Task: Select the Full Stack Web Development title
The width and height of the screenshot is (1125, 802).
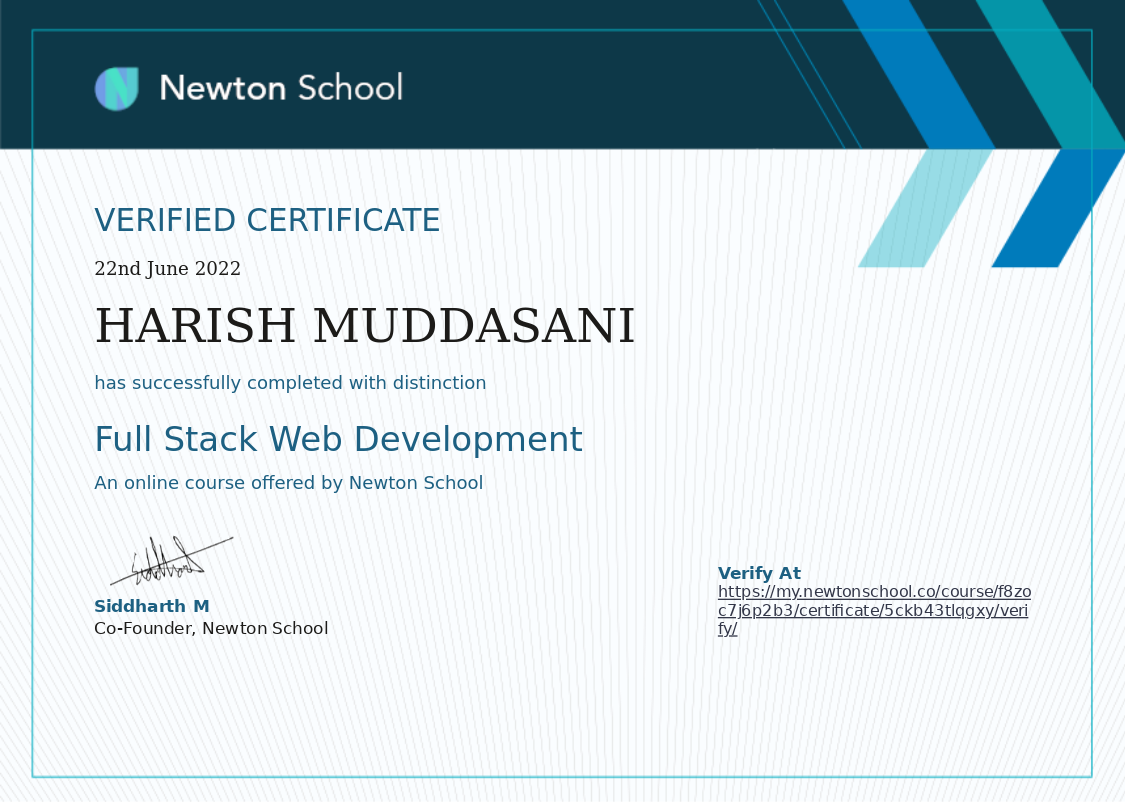Action: tap(338, 439)
